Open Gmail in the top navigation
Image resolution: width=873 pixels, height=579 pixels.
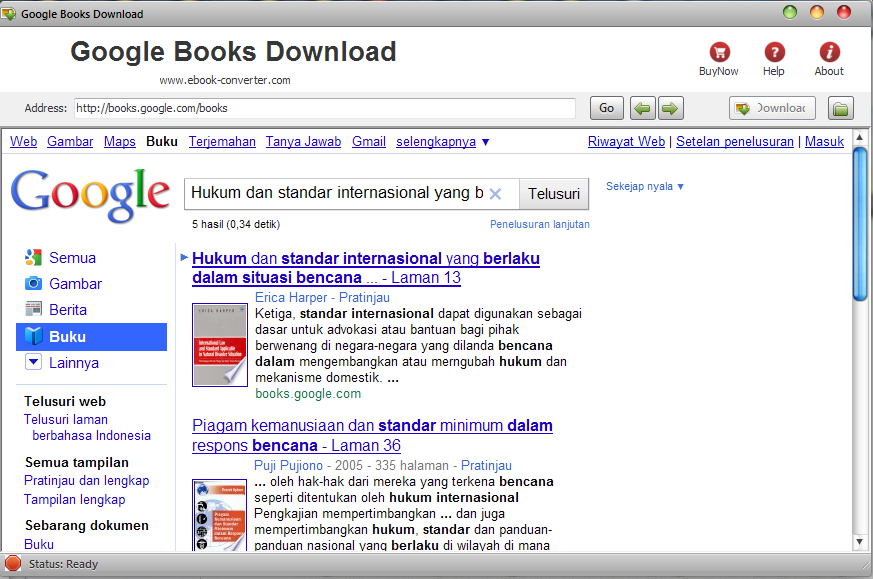(x=369, y=141)
